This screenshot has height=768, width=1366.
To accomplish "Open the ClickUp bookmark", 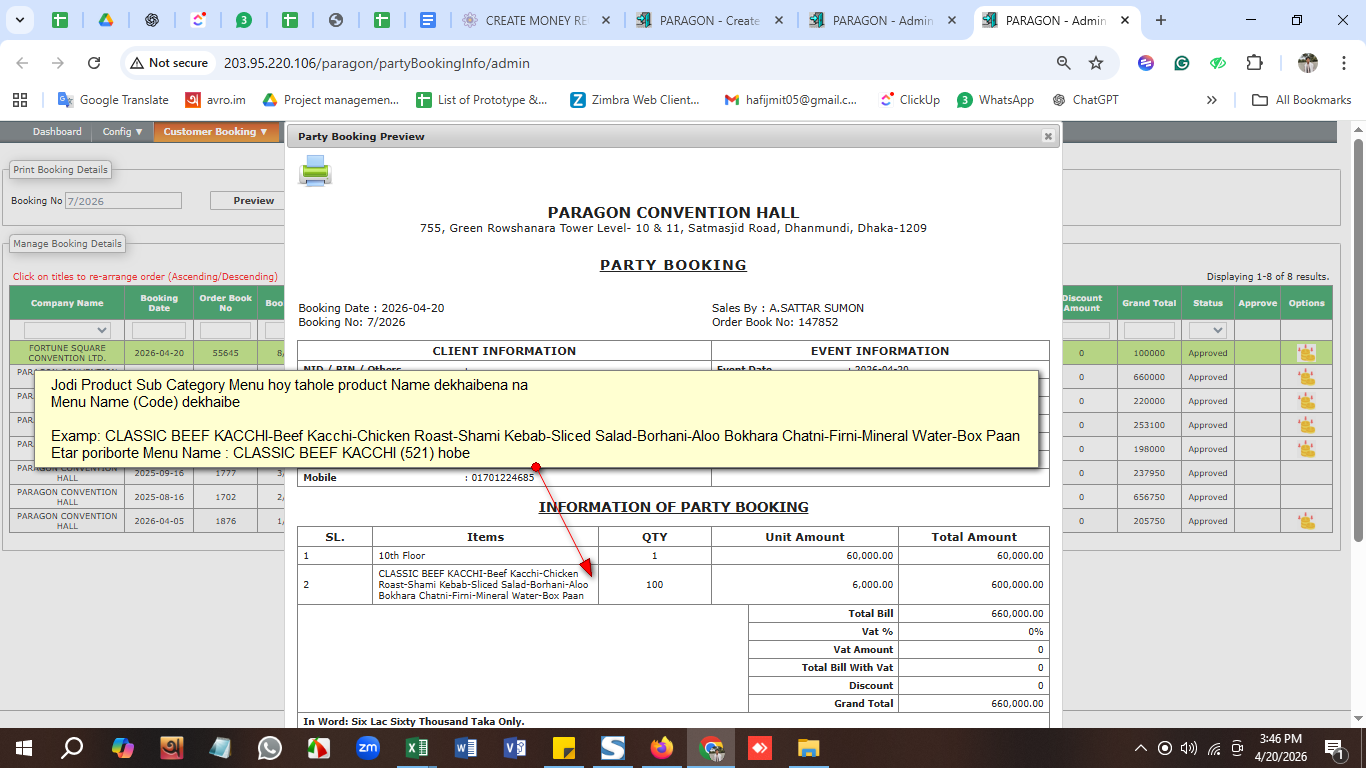I will [910, 100].
